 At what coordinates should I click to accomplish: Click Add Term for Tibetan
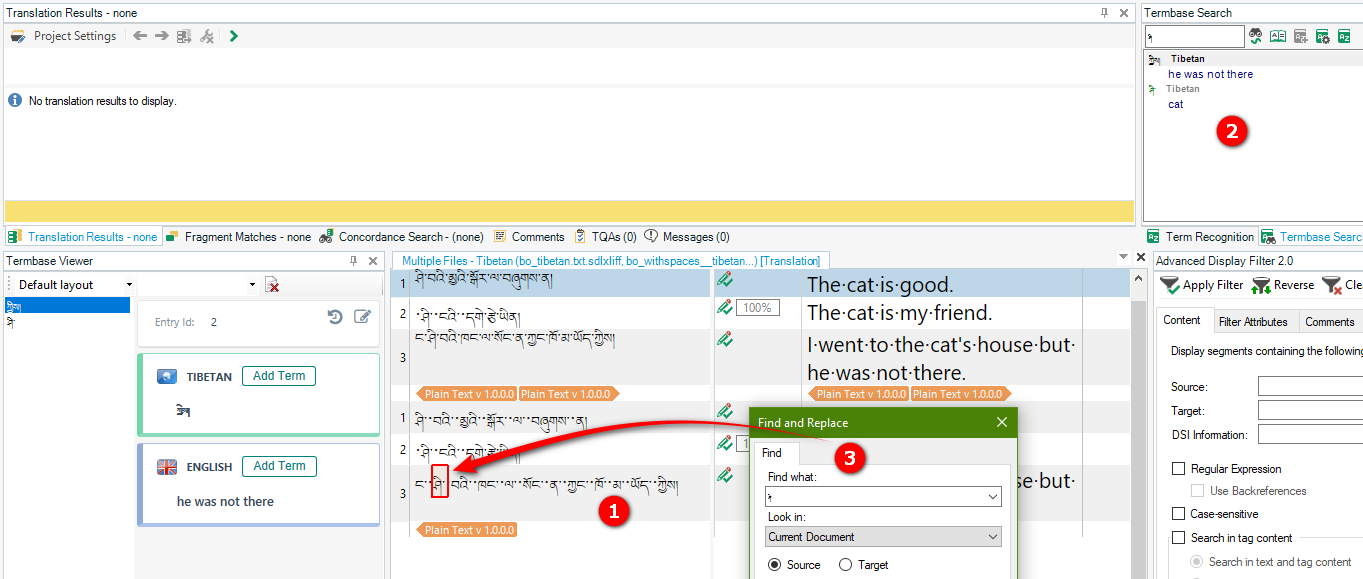click(279, 376)
